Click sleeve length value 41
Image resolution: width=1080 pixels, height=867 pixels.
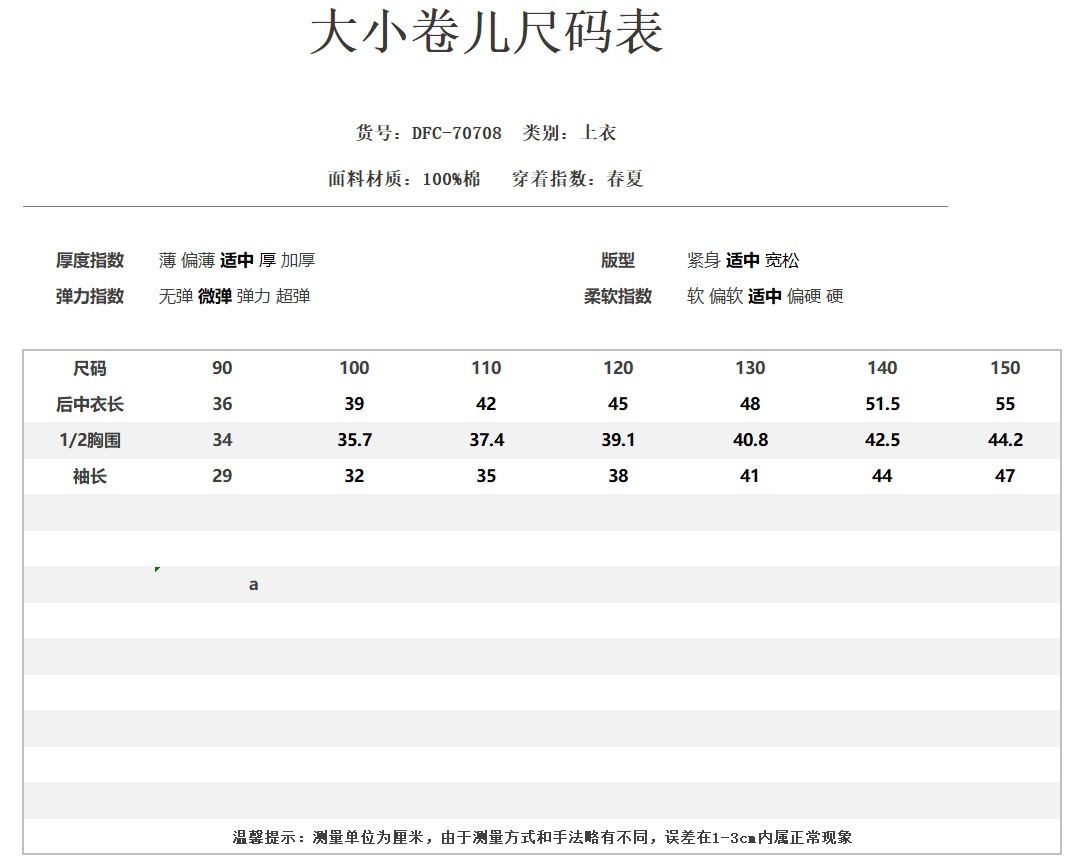tap(750, 475)
